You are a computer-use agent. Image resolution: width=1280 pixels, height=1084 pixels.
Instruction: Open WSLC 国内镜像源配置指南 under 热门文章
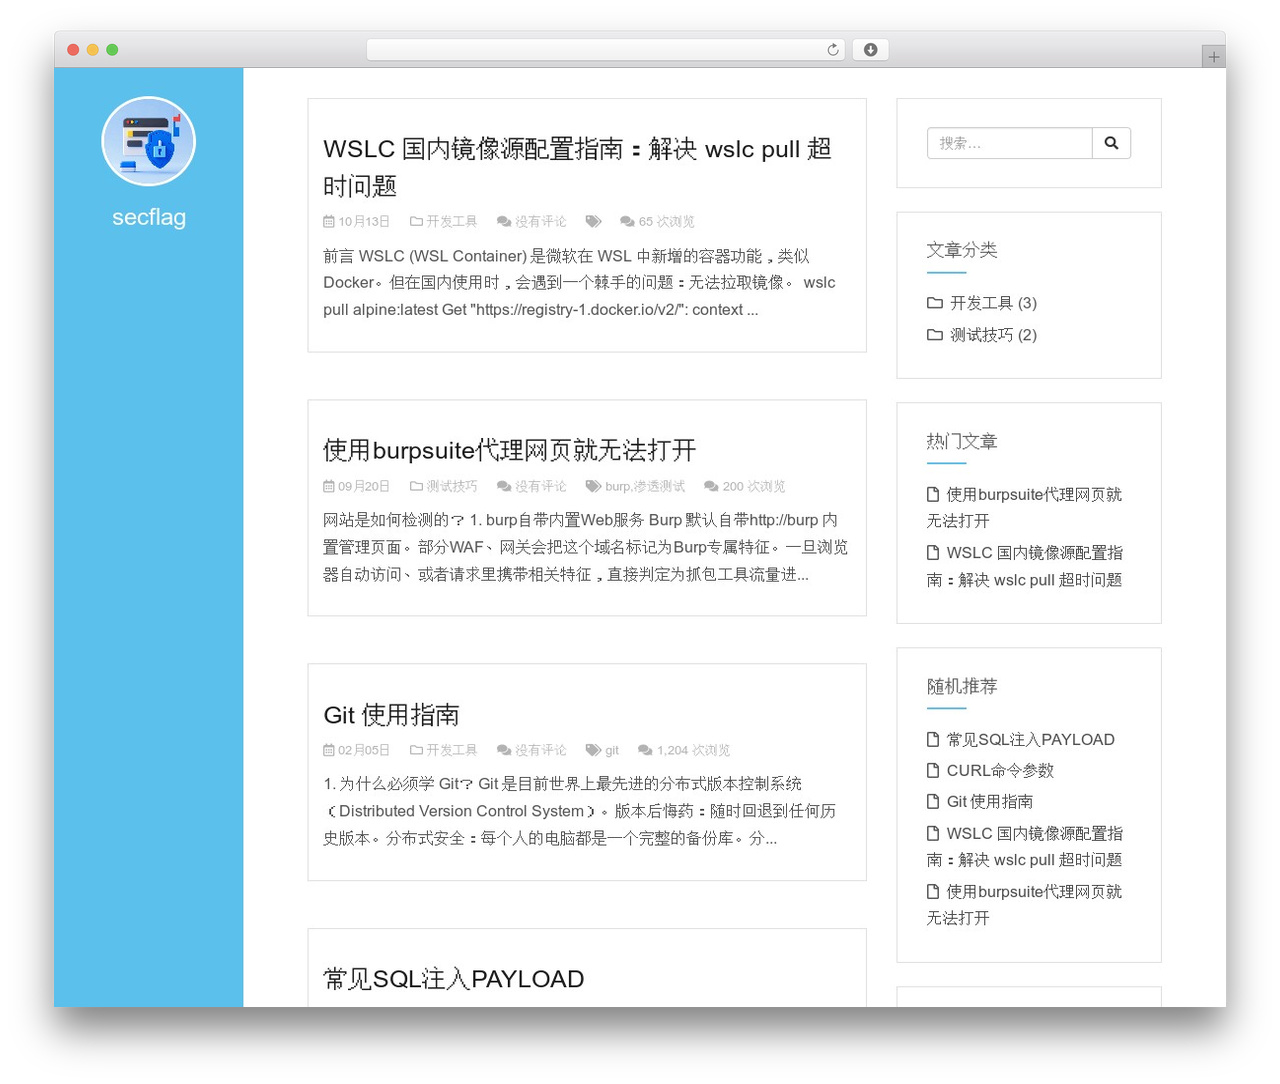1024,566
